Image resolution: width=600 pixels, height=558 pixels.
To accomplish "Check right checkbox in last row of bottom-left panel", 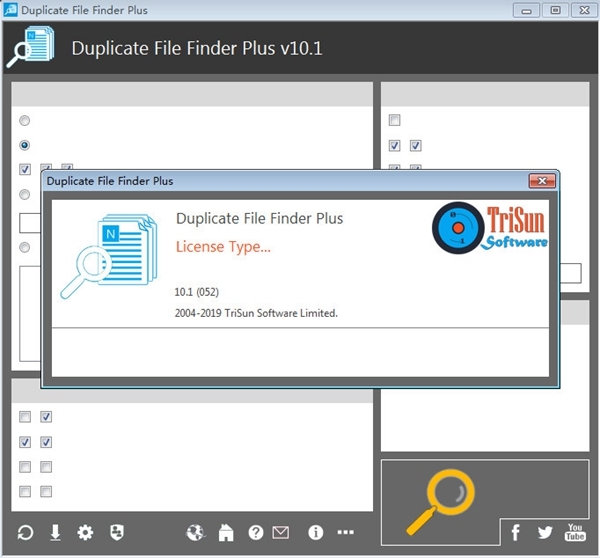I will [46, 491].
